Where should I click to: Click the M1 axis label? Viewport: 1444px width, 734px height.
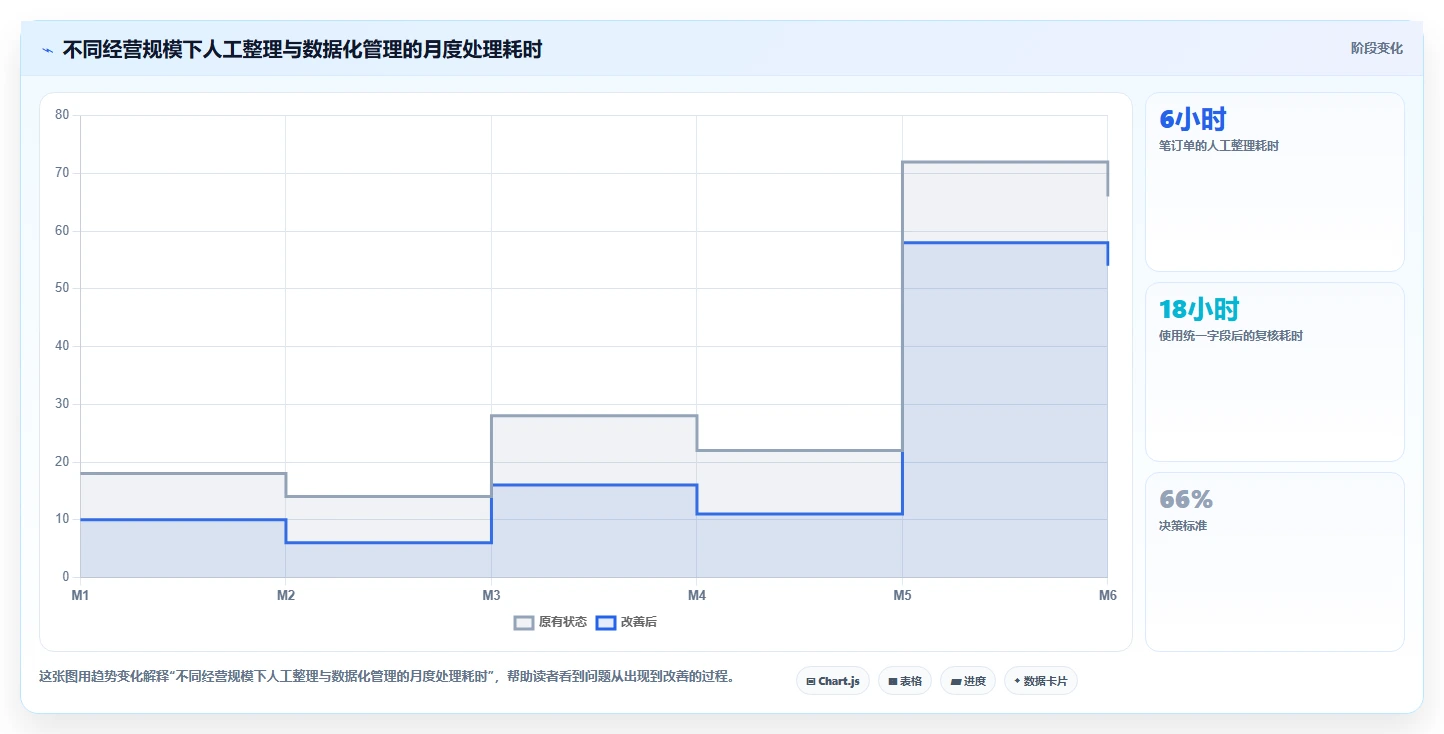point(80,595)
